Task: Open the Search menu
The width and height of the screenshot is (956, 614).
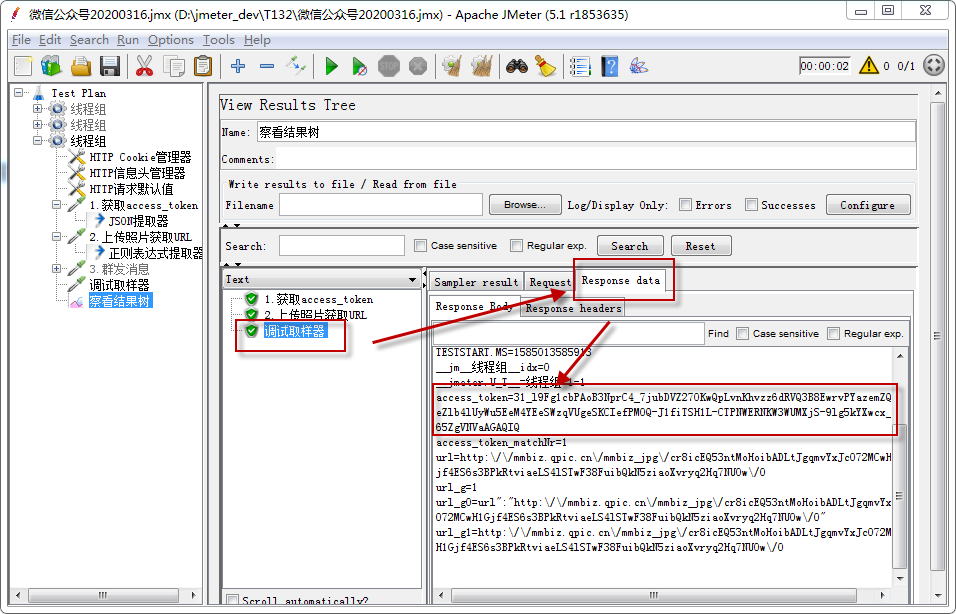Action: [x=89, y=40]
